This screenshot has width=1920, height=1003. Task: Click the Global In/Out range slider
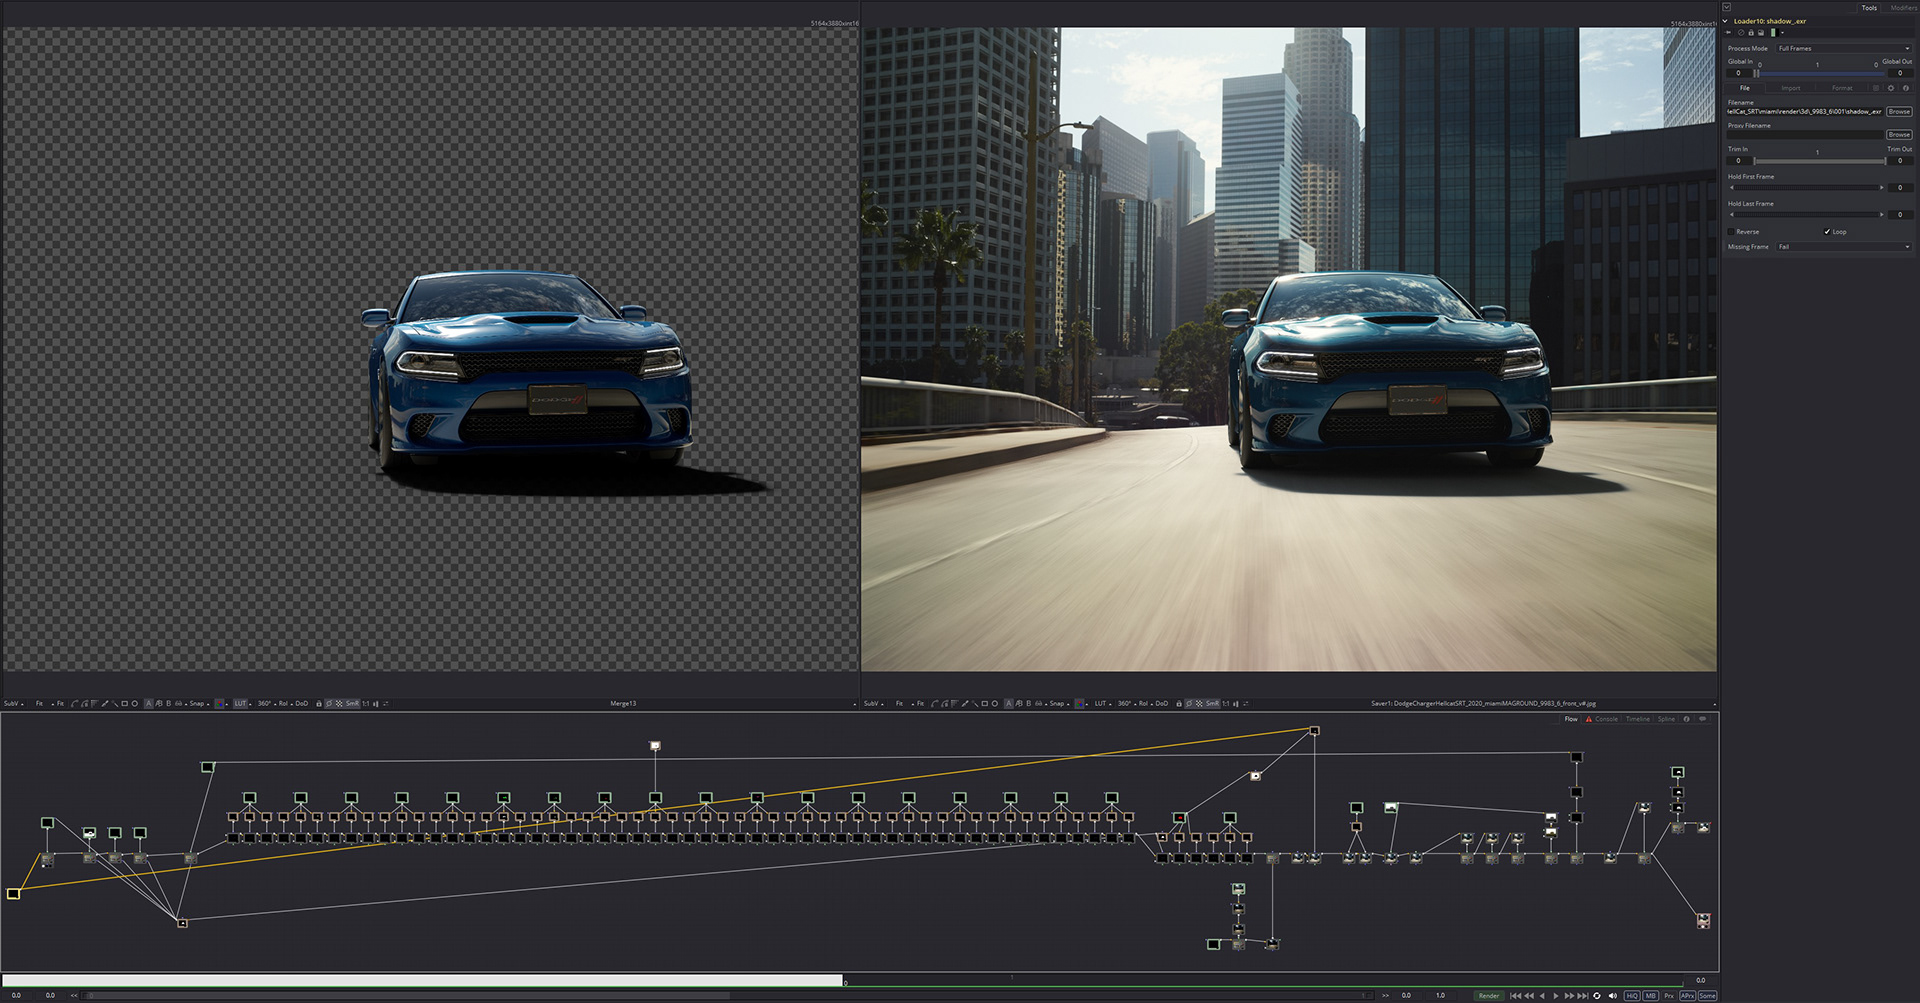click(1818, 74)
